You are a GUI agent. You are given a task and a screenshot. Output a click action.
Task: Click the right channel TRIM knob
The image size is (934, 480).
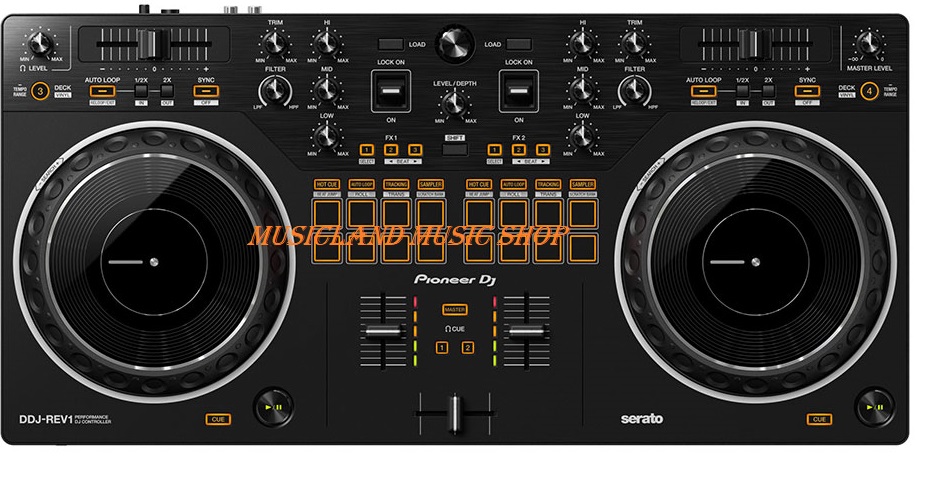coord(634,43)
